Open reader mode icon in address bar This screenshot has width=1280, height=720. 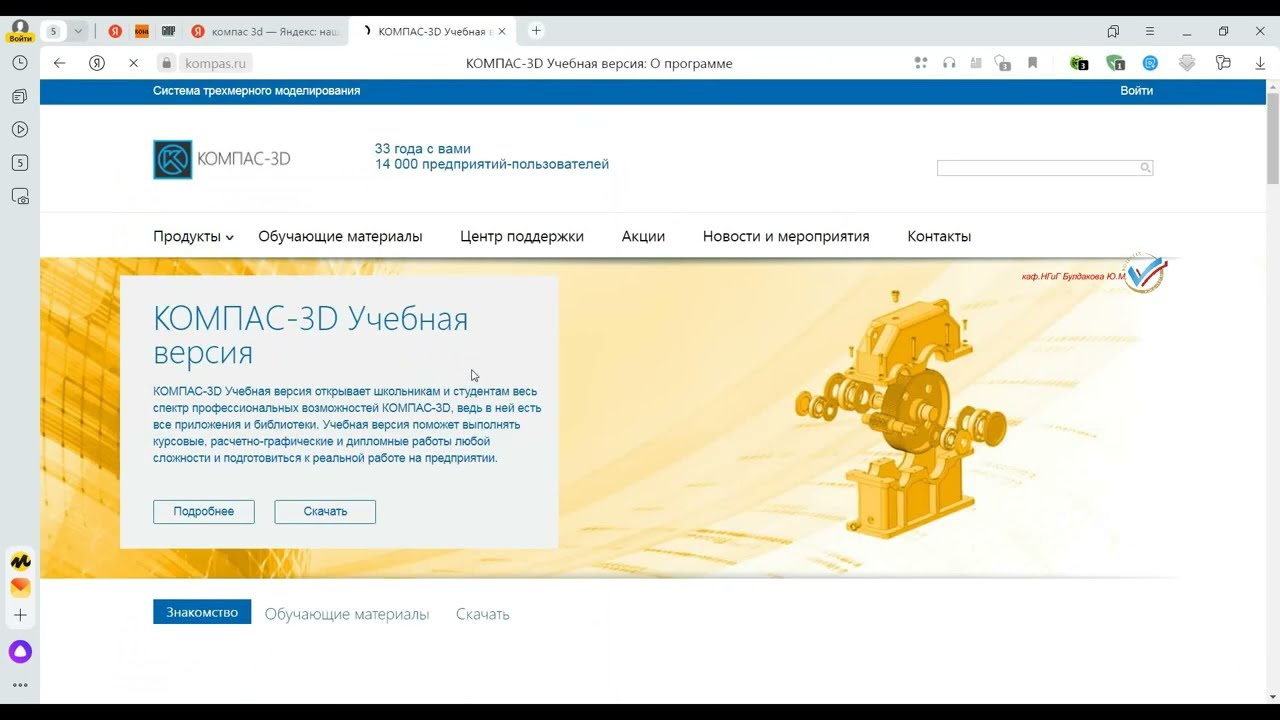(976, 63)
